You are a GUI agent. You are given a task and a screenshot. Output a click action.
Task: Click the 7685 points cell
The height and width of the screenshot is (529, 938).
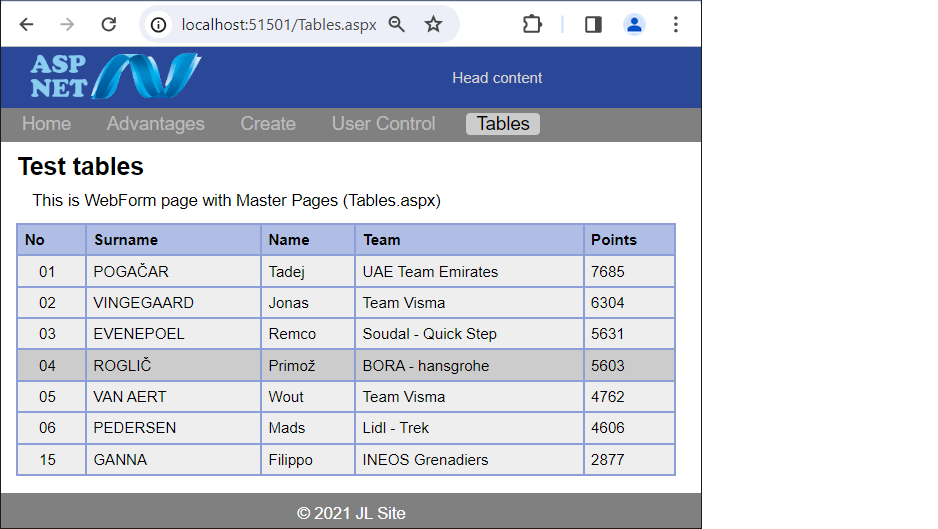click(x=629, y=272)
